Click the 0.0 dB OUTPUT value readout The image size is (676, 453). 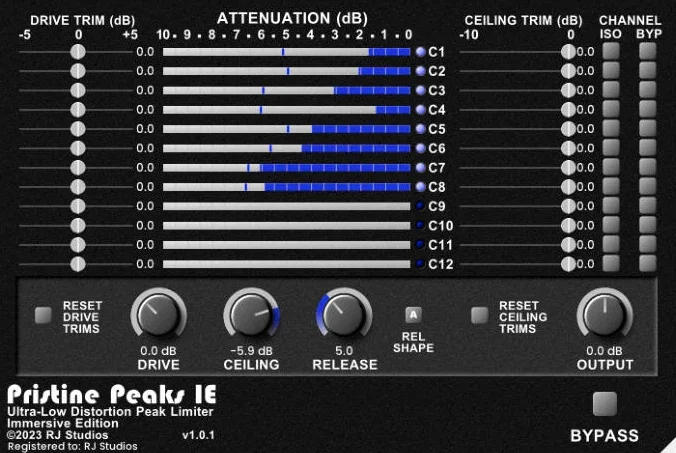604,351
